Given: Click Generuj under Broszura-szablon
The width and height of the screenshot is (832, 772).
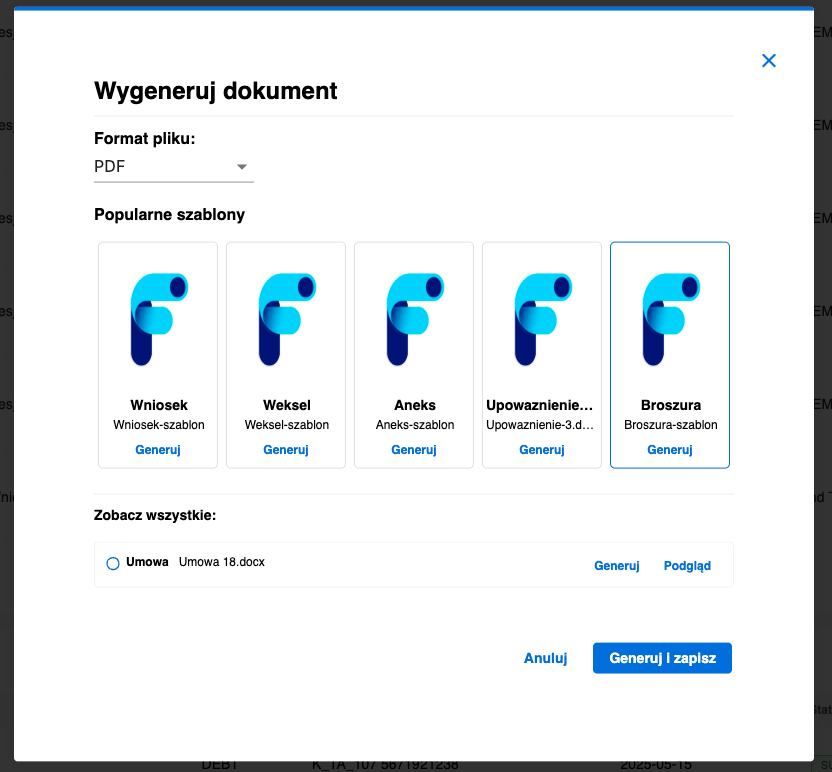Looking at the screenshot, I should (669, 450).
